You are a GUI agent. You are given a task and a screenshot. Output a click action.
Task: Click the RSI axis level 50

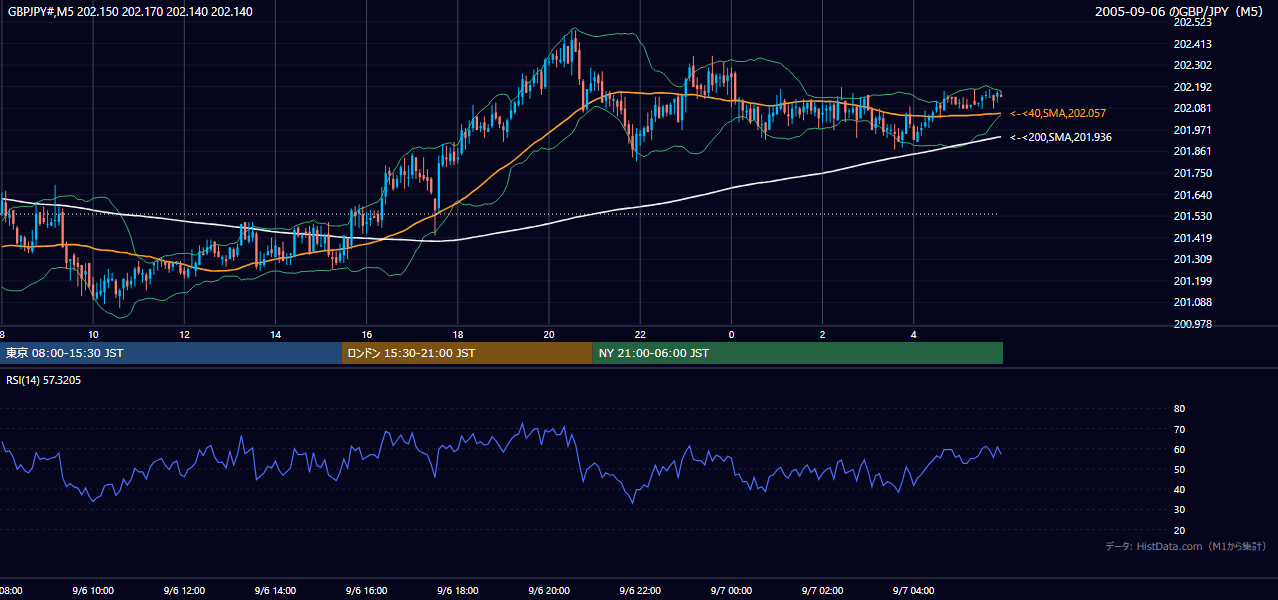coord(1179,469)
